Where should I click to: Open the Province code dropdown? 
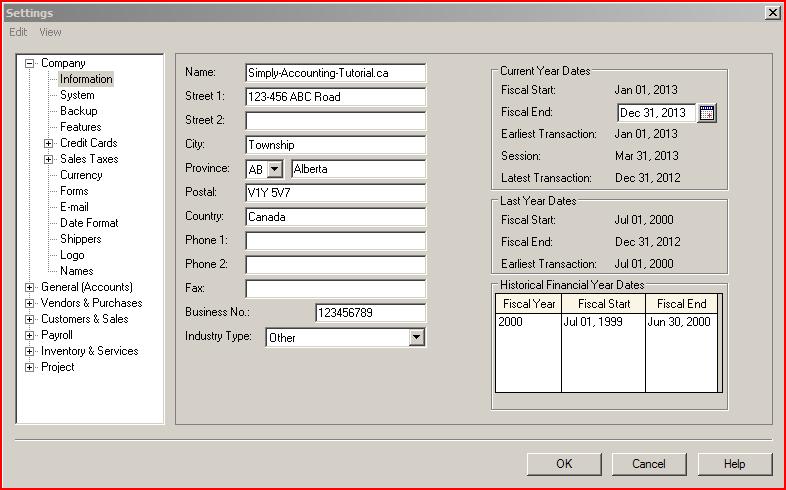pos(275,169)
